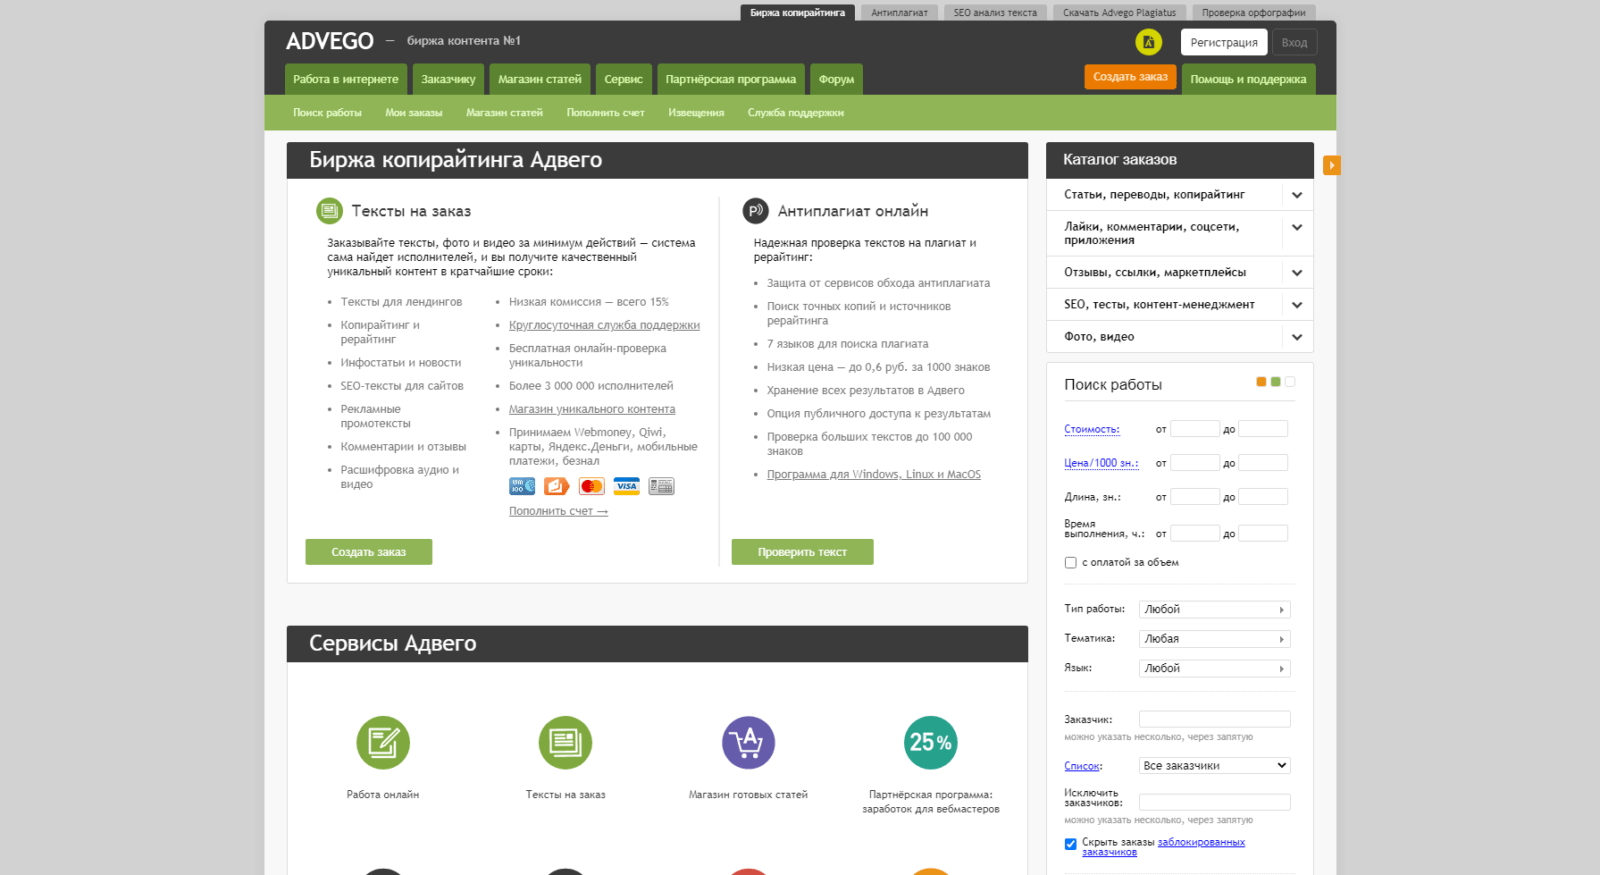Click the green Тексты на заказ heading icon

329,211
